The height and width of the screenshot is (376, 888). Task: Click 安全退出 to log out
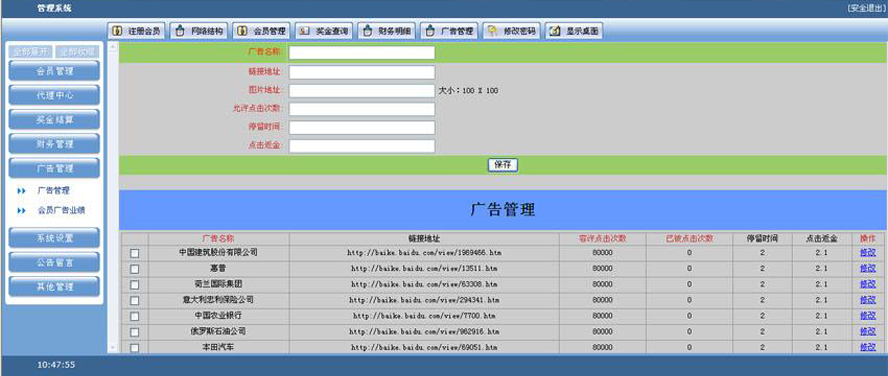pyautogui.click(x=865, y=8)
